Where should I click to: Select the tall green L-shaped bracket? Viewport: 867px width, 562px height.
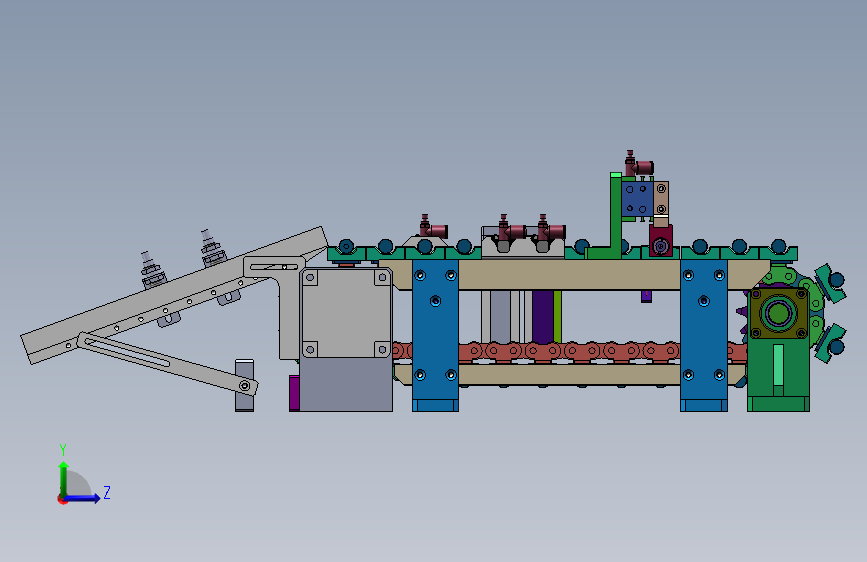614,216
